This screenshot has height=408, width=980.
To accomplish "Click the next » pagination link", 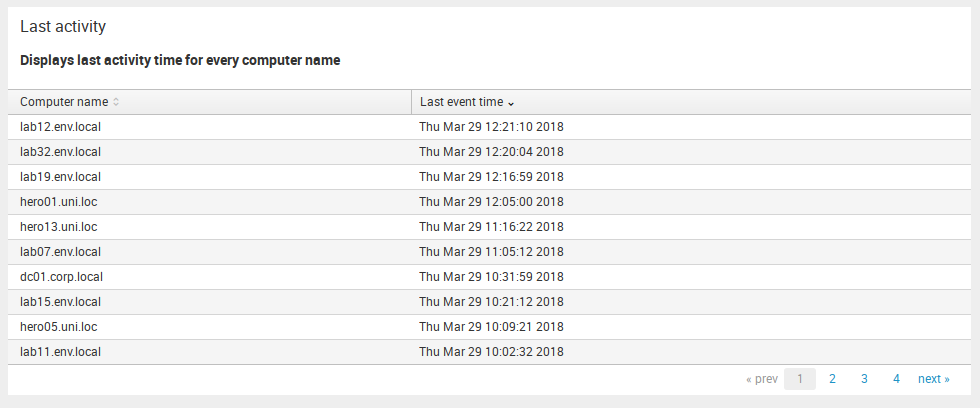I will pos(934,379).
